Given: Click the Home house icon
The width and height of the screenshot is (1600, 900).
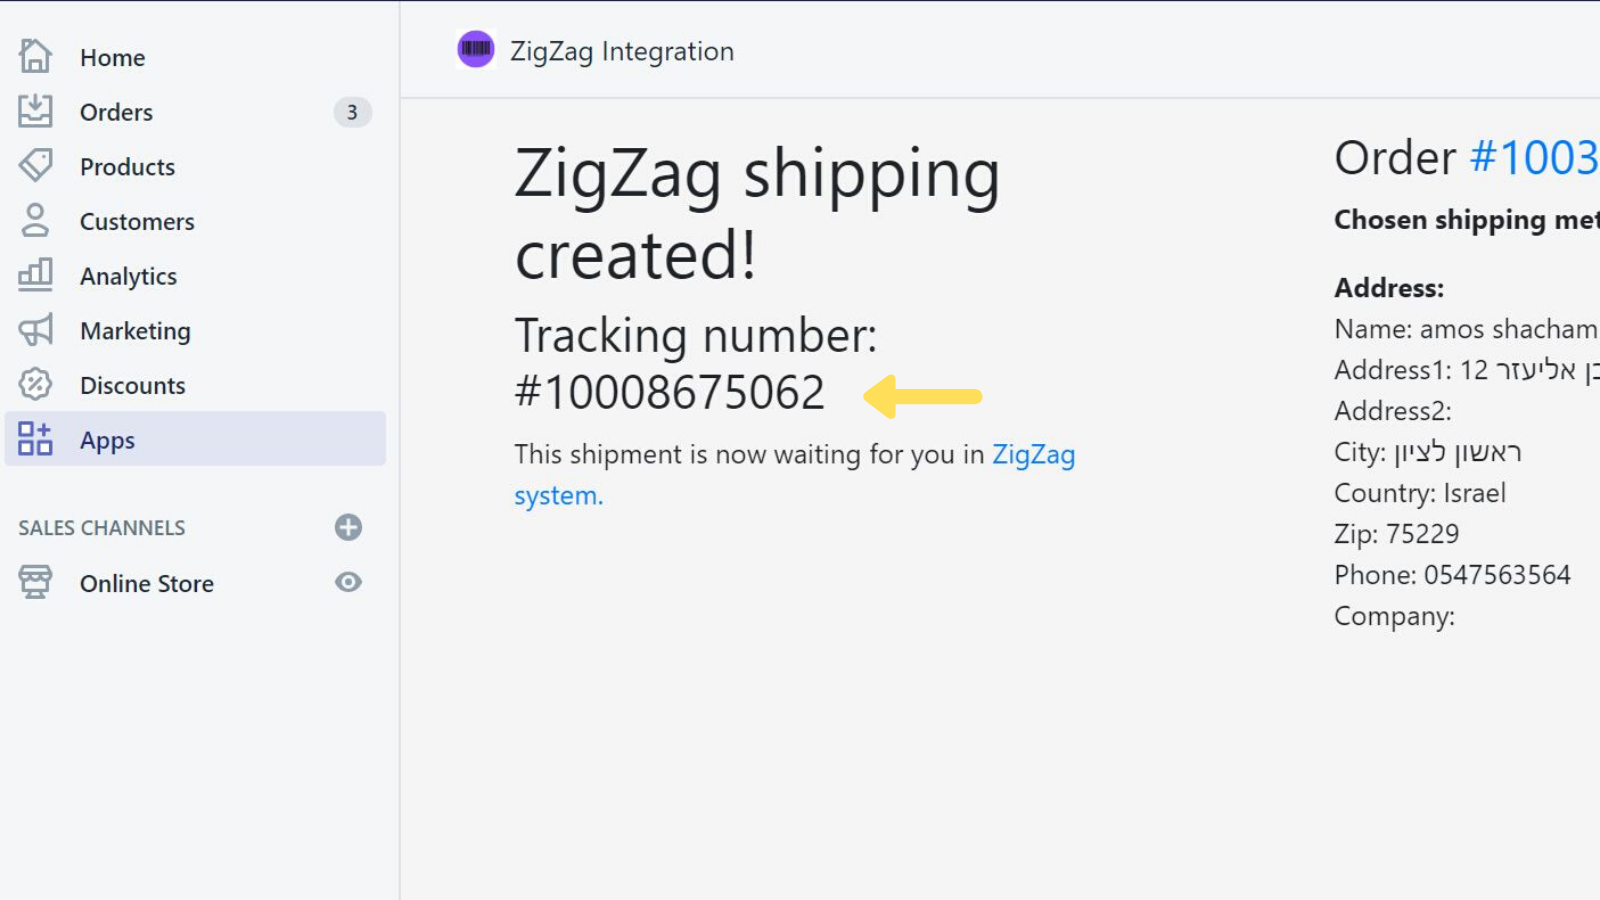Looking at the screenshot, I should 35,56.
